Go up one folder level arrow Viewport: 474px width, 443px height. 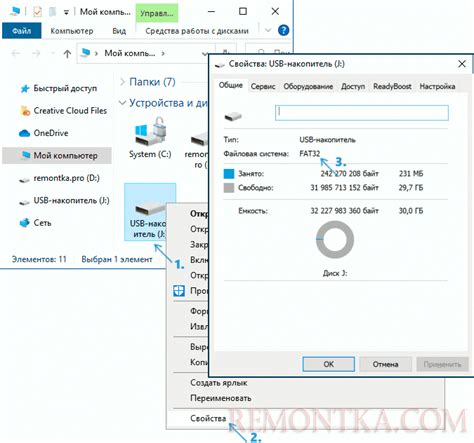click(67, 53)
